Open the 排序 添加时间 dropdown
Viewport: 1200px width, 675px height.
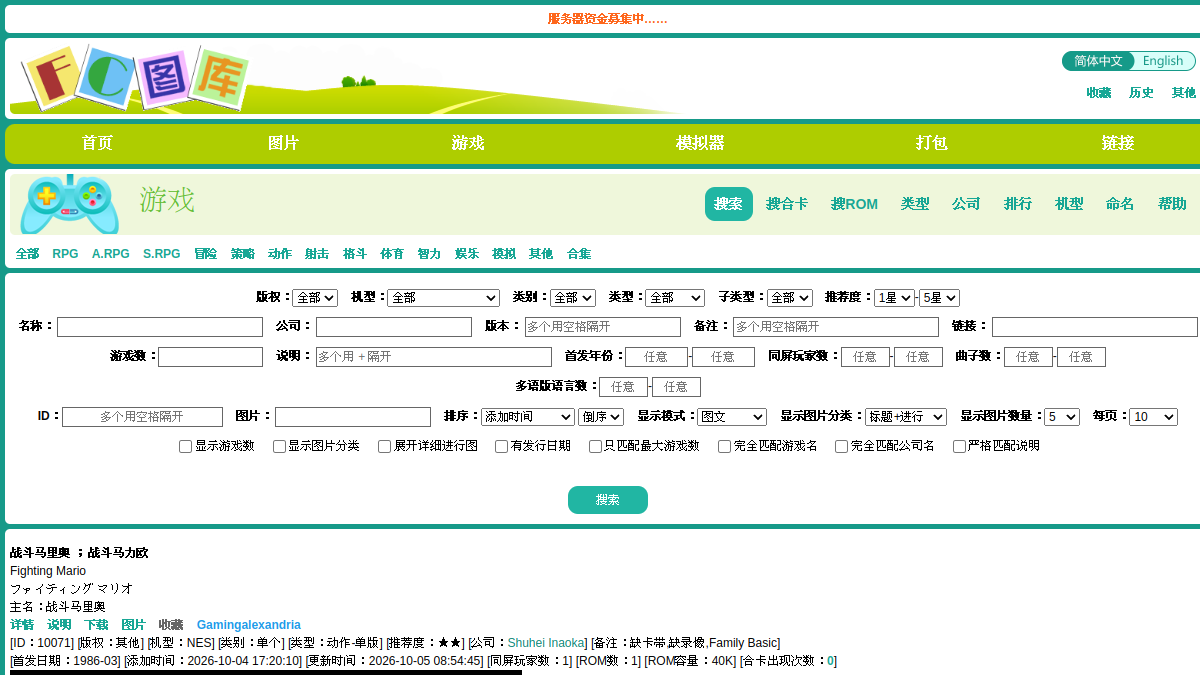(527, 417)
